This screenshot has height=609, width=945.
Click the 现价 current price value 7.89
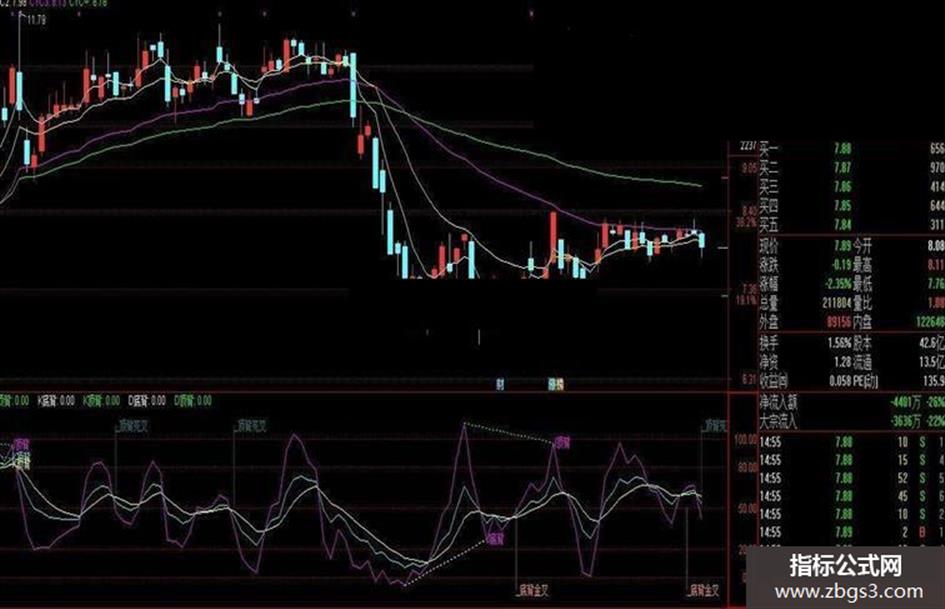(843, 246)
